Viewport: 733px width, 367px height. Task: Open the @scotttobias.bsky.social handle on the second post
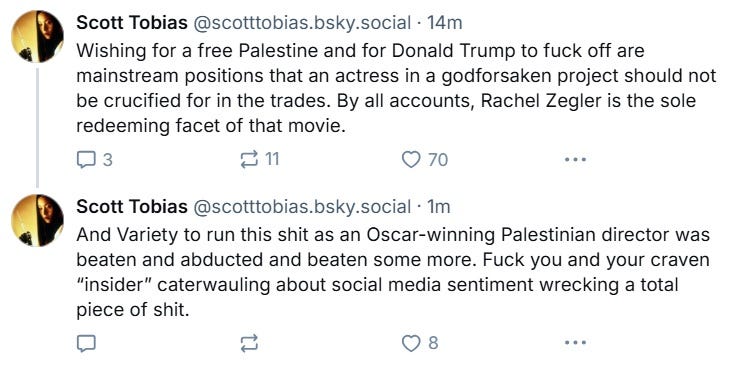pos(302,207)
